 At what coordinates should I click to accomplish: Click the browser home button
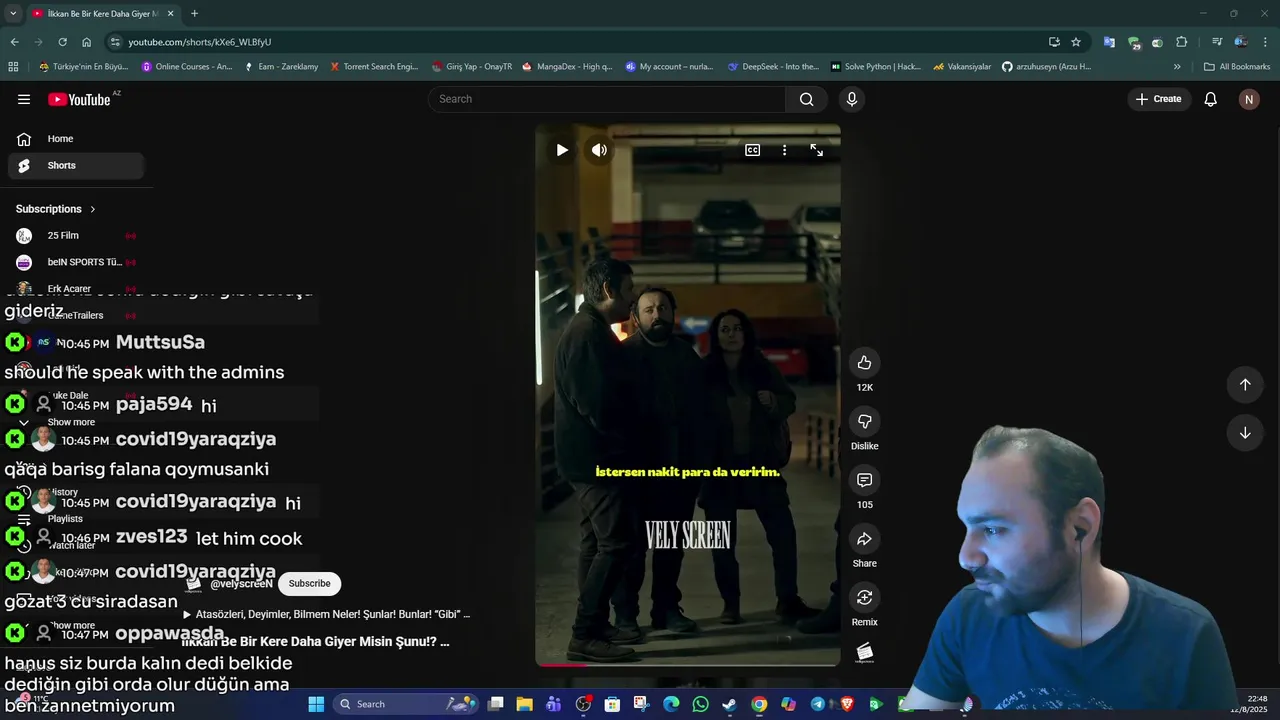pyautogui.click(x=86, y=42)
